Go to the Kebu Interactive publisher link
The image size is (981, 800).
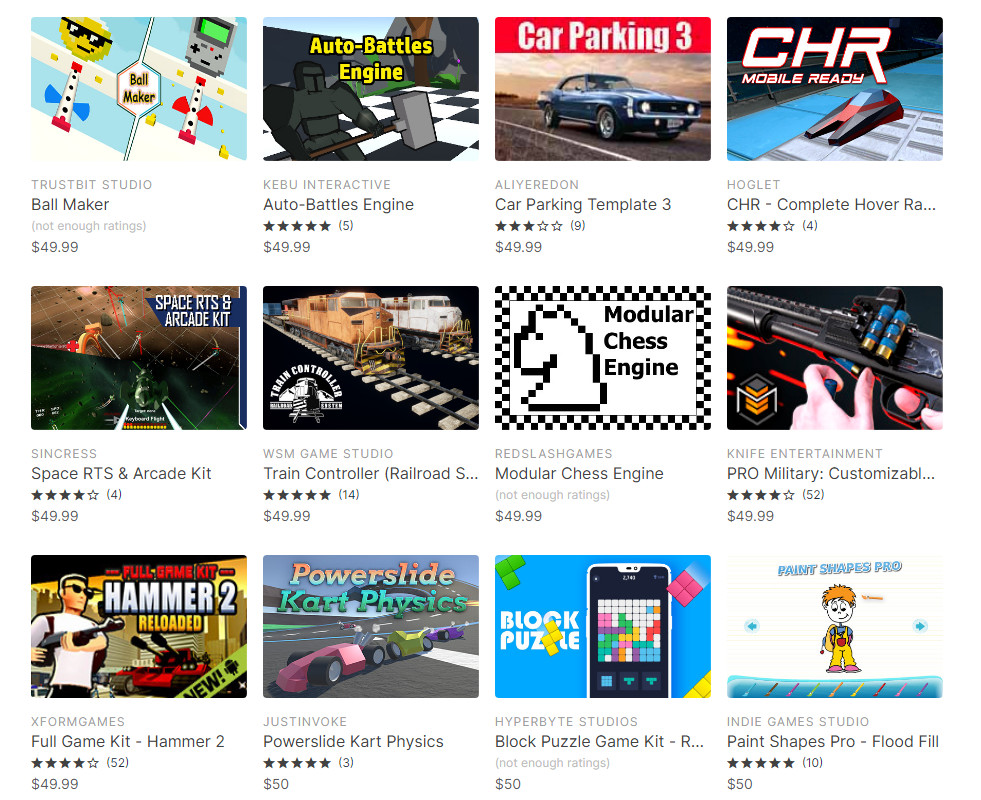tap(327, 185)
